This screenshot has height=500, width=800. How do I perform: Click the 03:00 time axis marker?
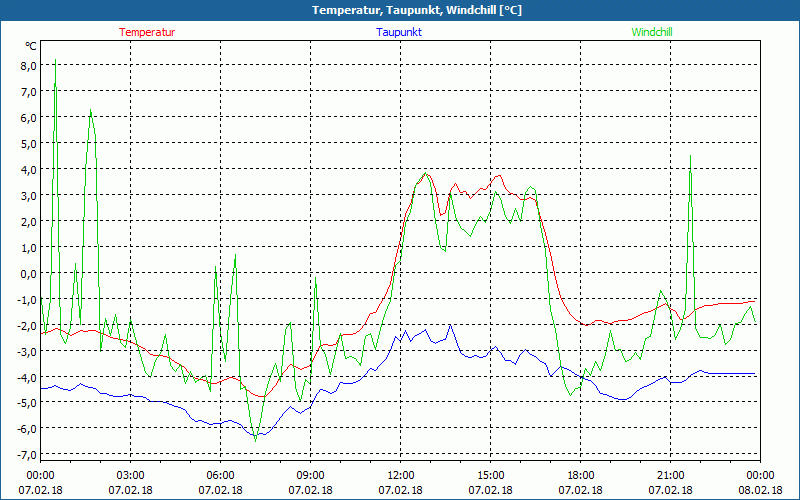(131, 475)
